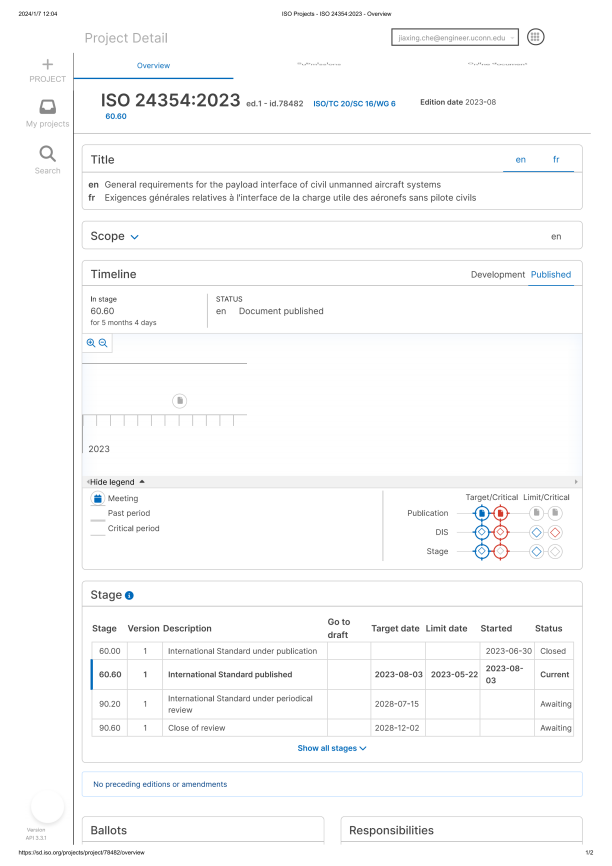Screen dimensions: 612x866
Task: Switch Title language to fr
Action: click(556, 159)
